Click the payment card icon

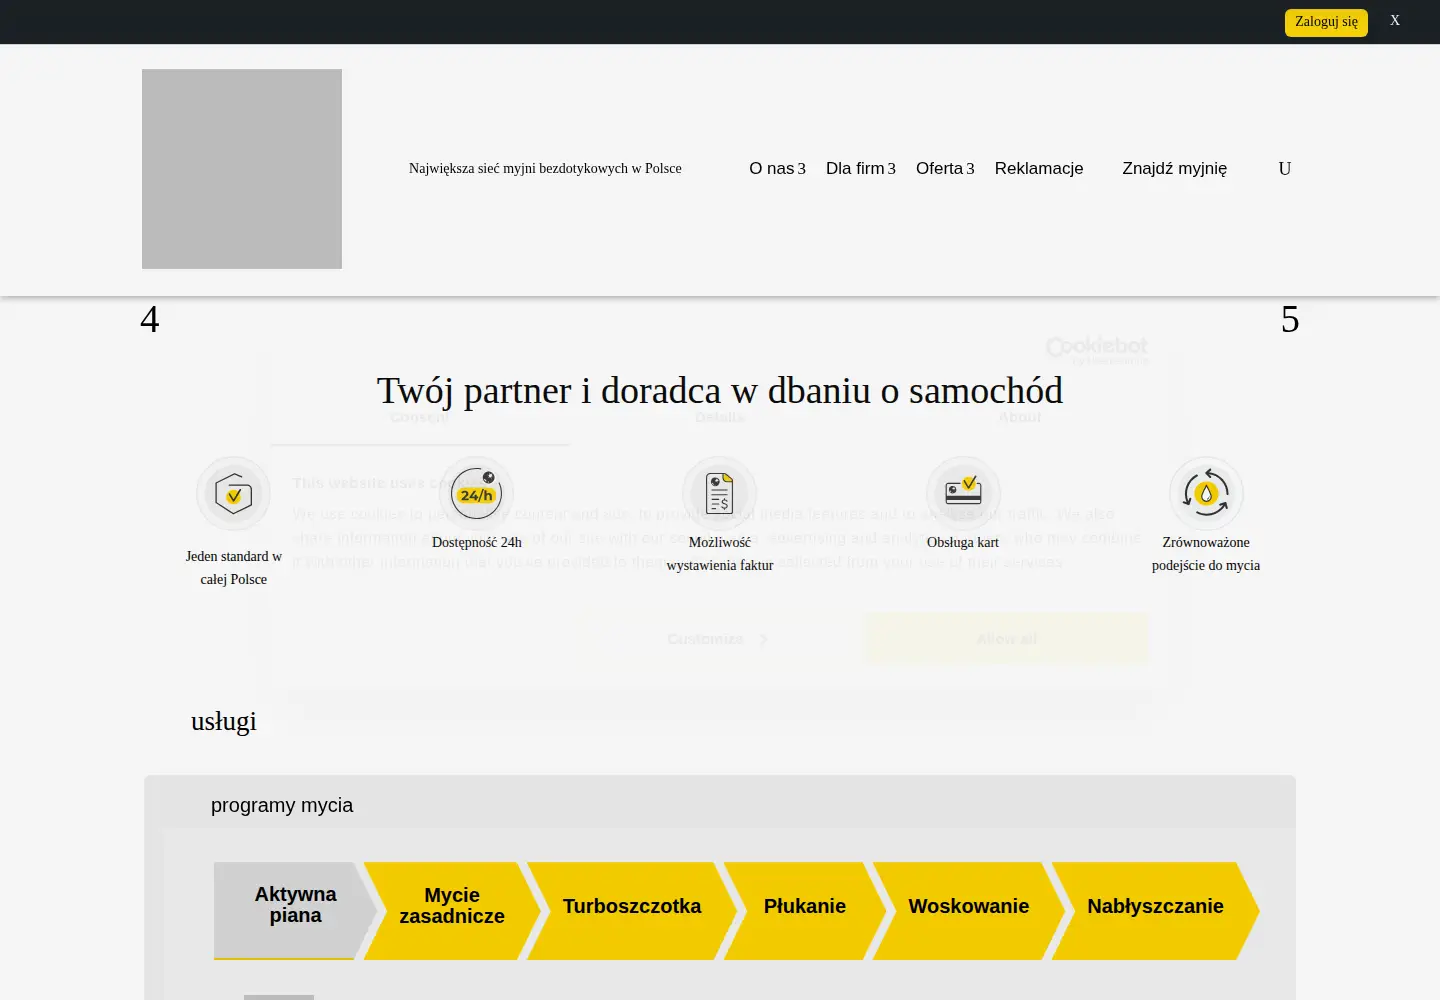pyautogui.click(x=963, y=494)
